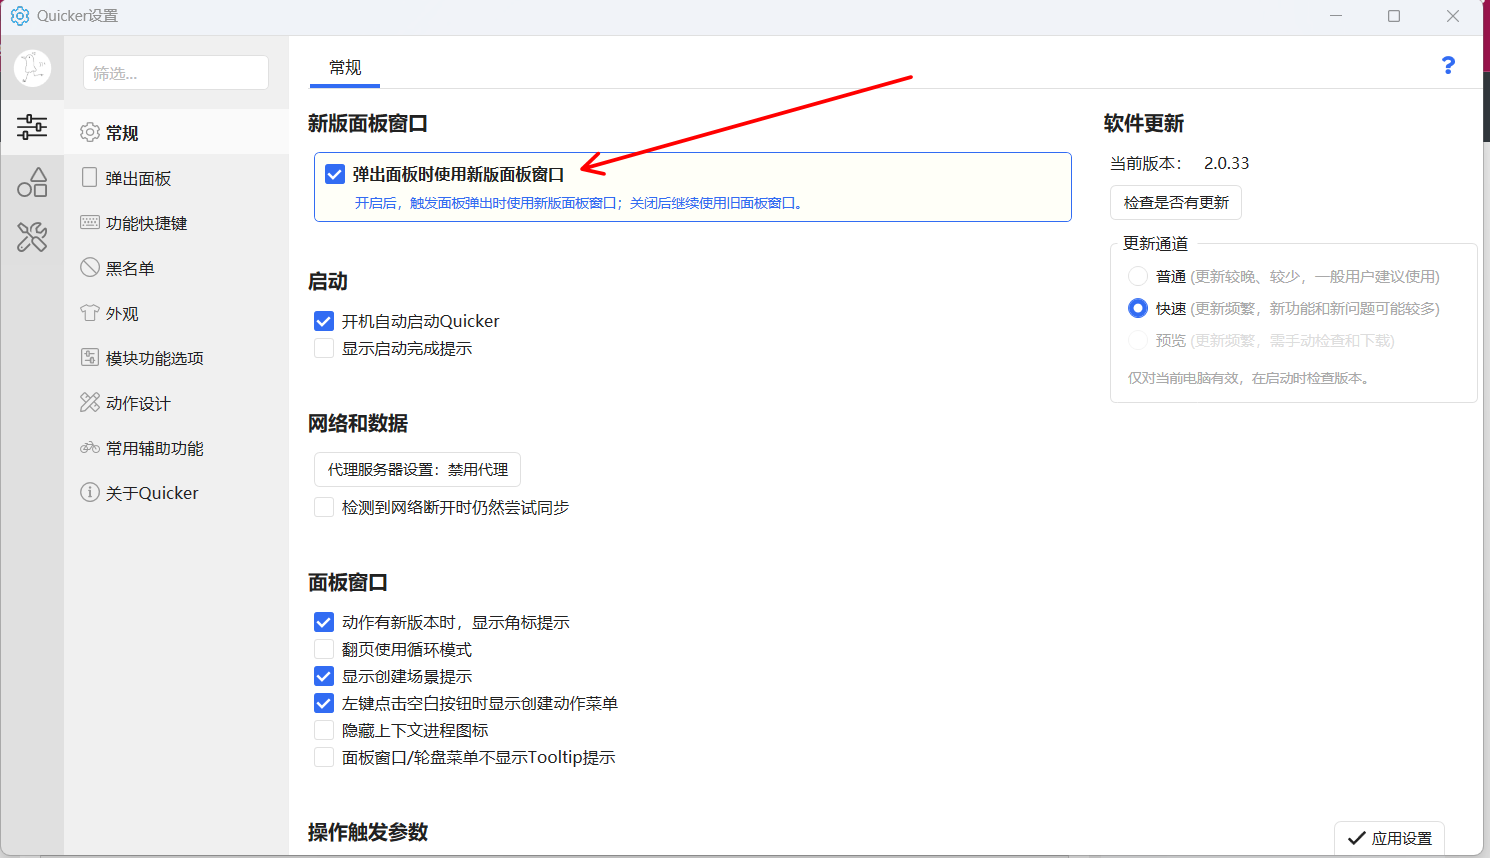The image size is (1490, 858).
Task: Uncheck 开机自动启动Quicker
Action: click(324, 321)
